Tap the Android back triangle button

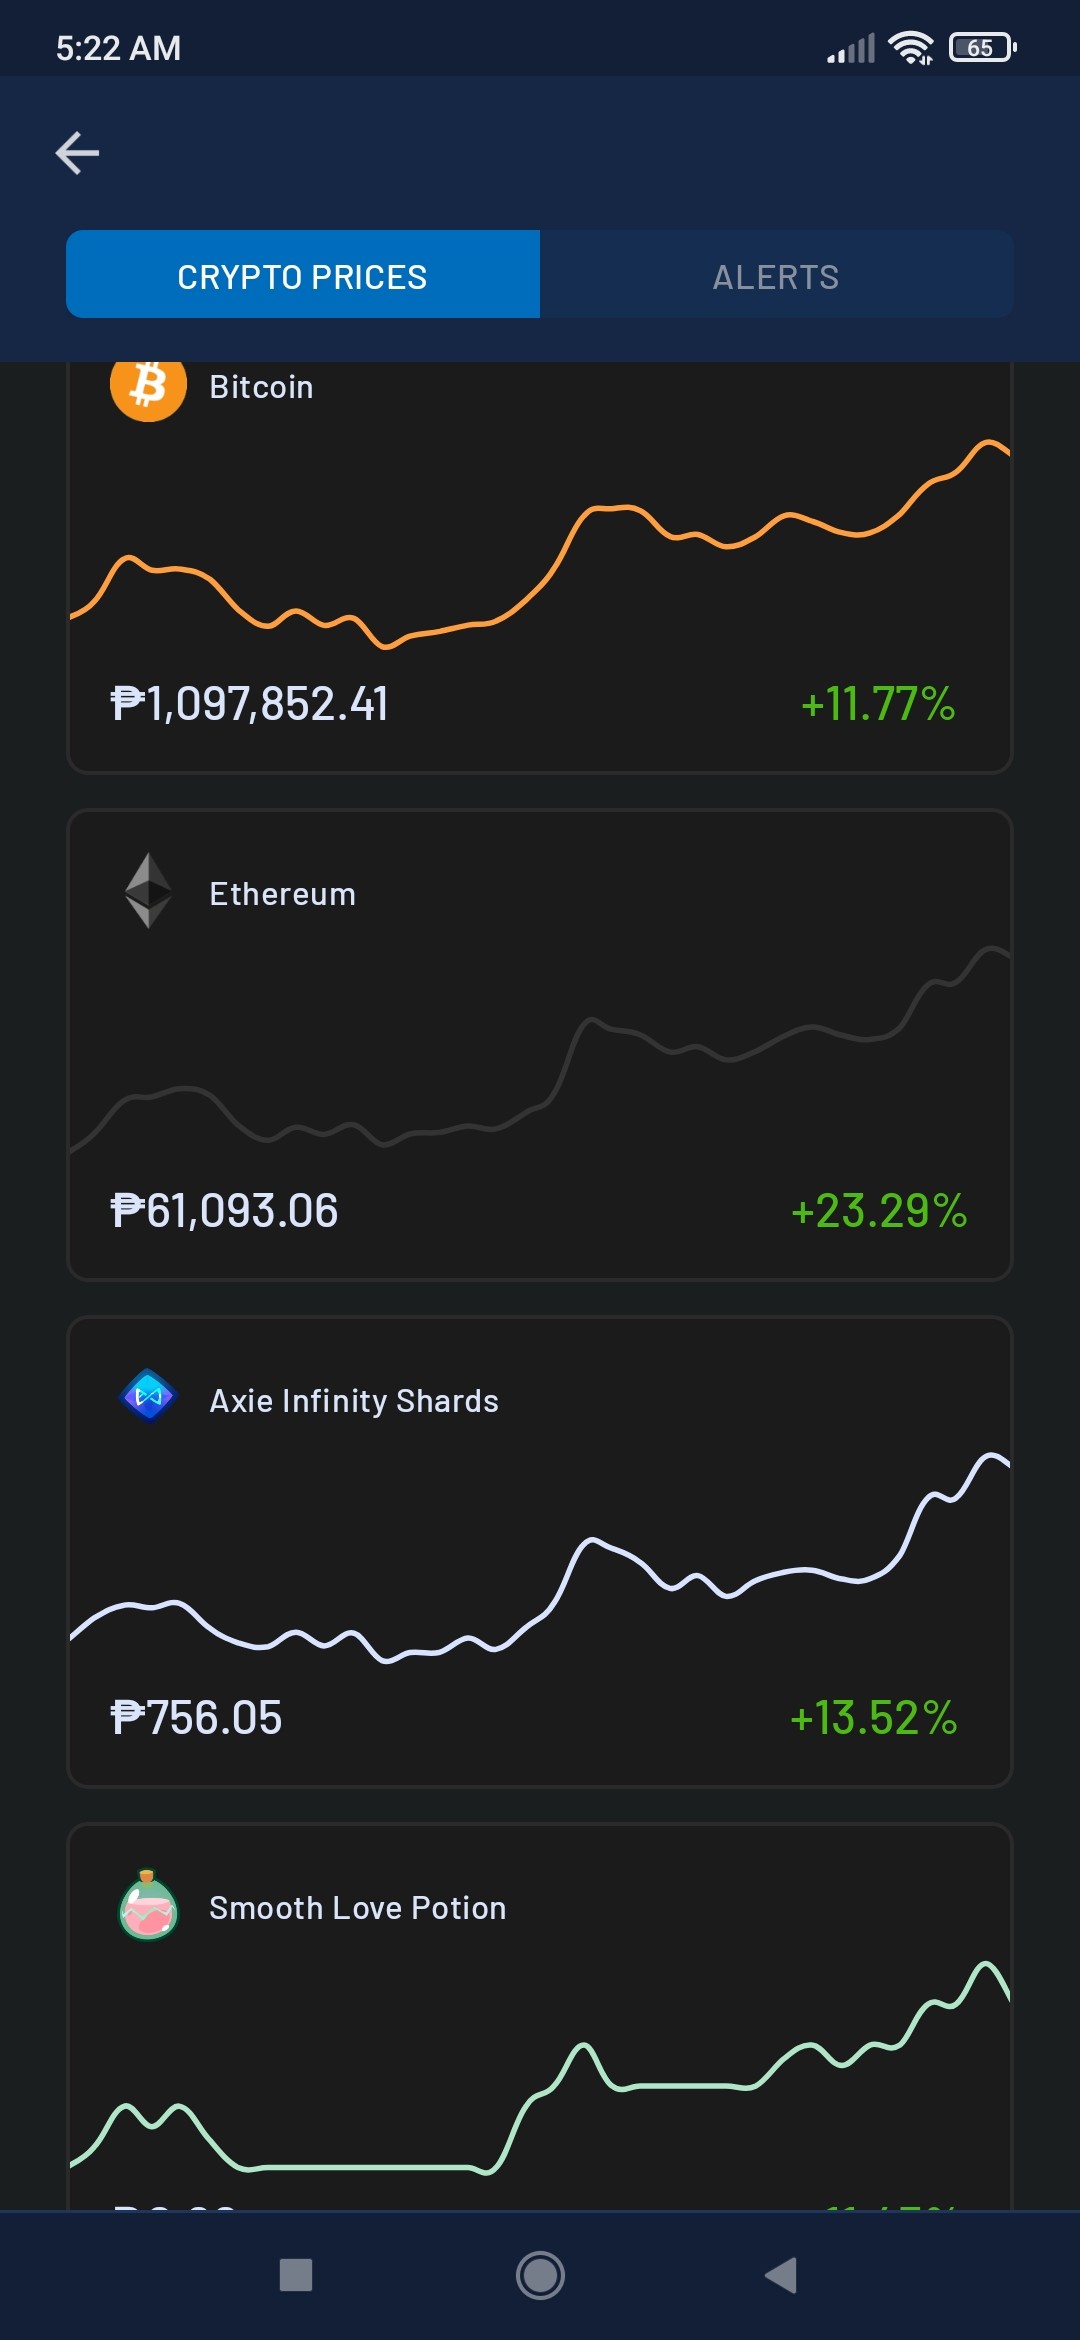pos(781,2275)
